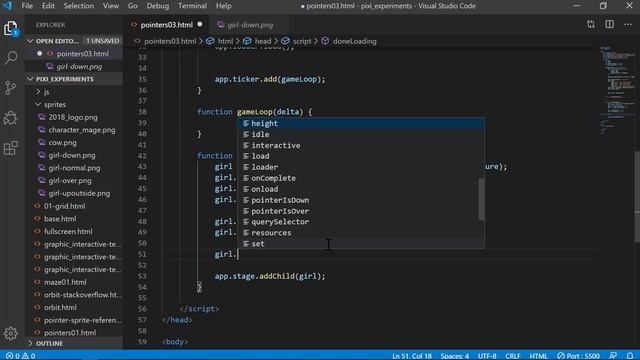Image resolution: width=640 pixels, height=360 pixels.
Task: Change encoding via UTF-8 status entry
Action: [487, 356]
